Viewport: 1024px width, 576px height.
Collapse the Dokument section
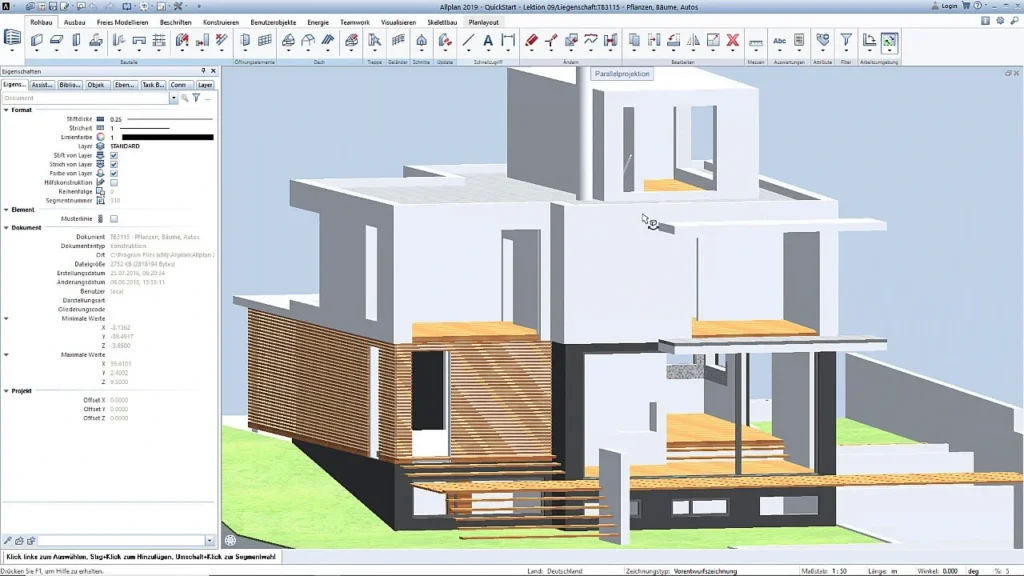pyautogui.click(x=7, y=228)
